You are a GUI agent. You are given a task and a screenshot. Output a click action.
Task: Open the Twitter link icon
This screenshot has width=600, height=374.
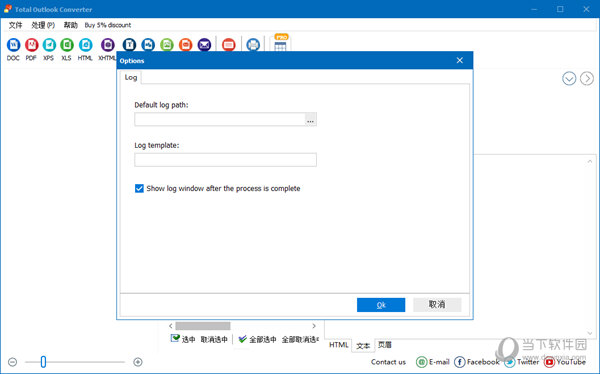point(509,362)
